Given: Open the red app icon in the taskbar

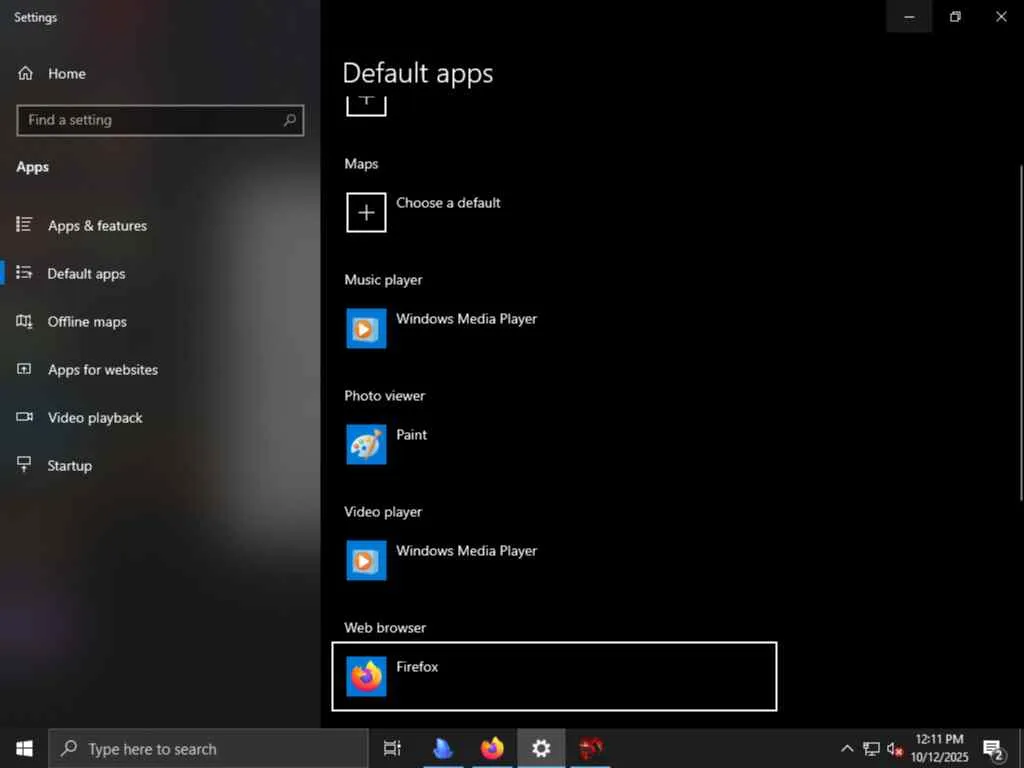Looking at the screenshot, I should pos(590,748).
